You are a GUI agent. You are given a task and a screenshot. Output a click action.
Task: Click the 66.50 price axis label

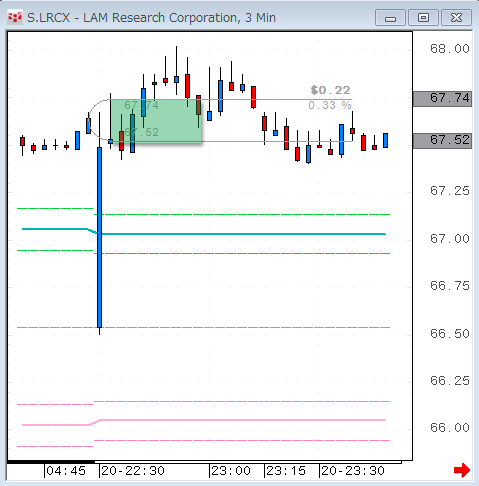tap(449, 334)
